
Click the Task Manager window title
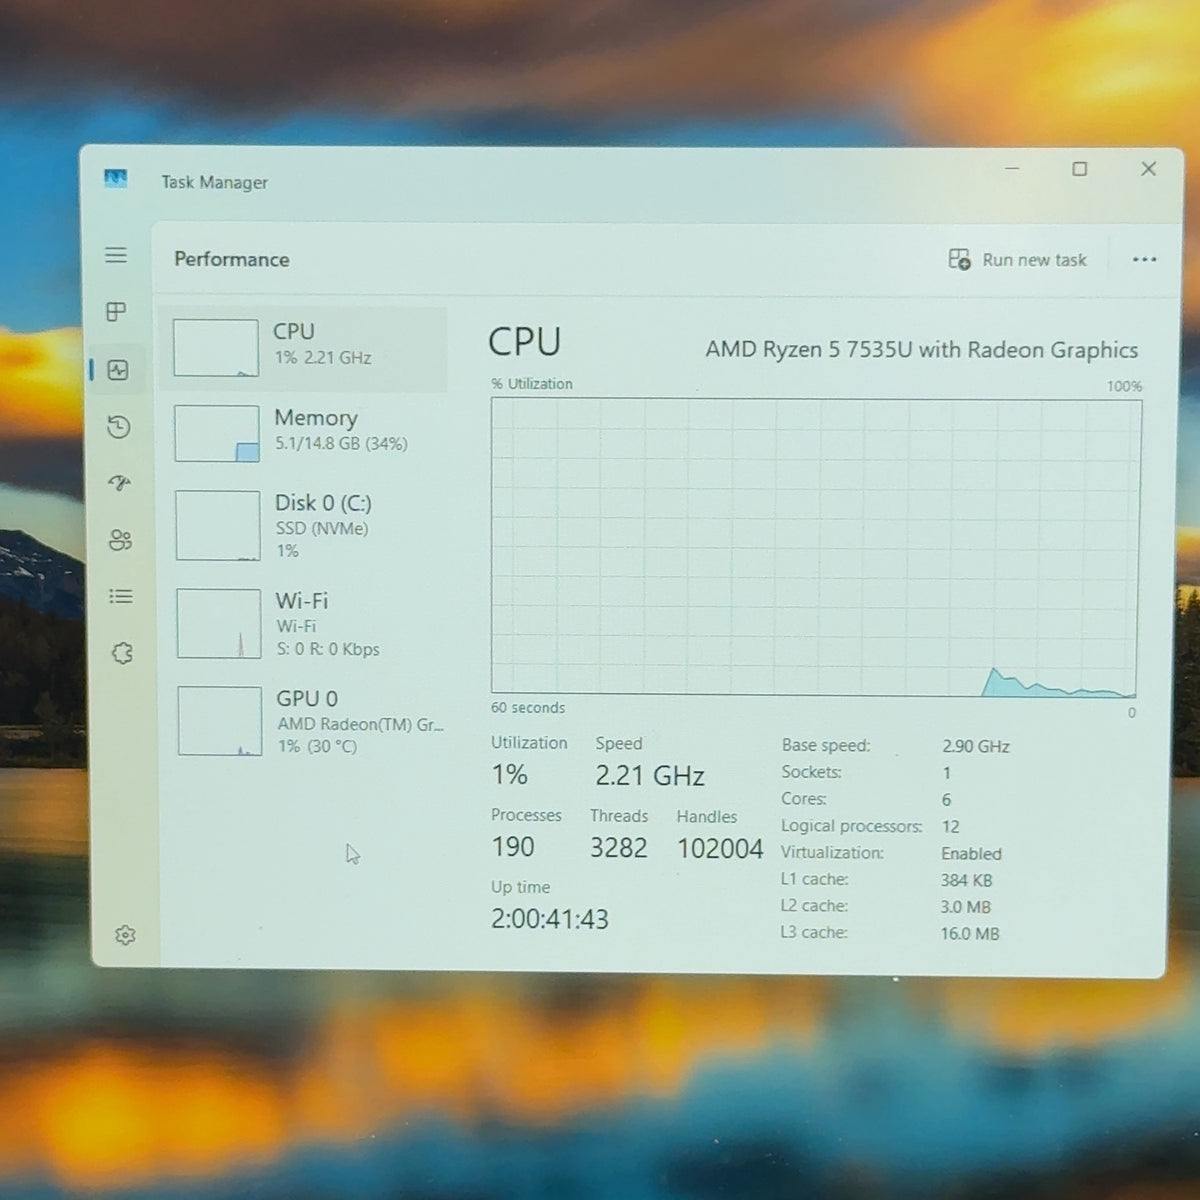(x=215, y=182)
